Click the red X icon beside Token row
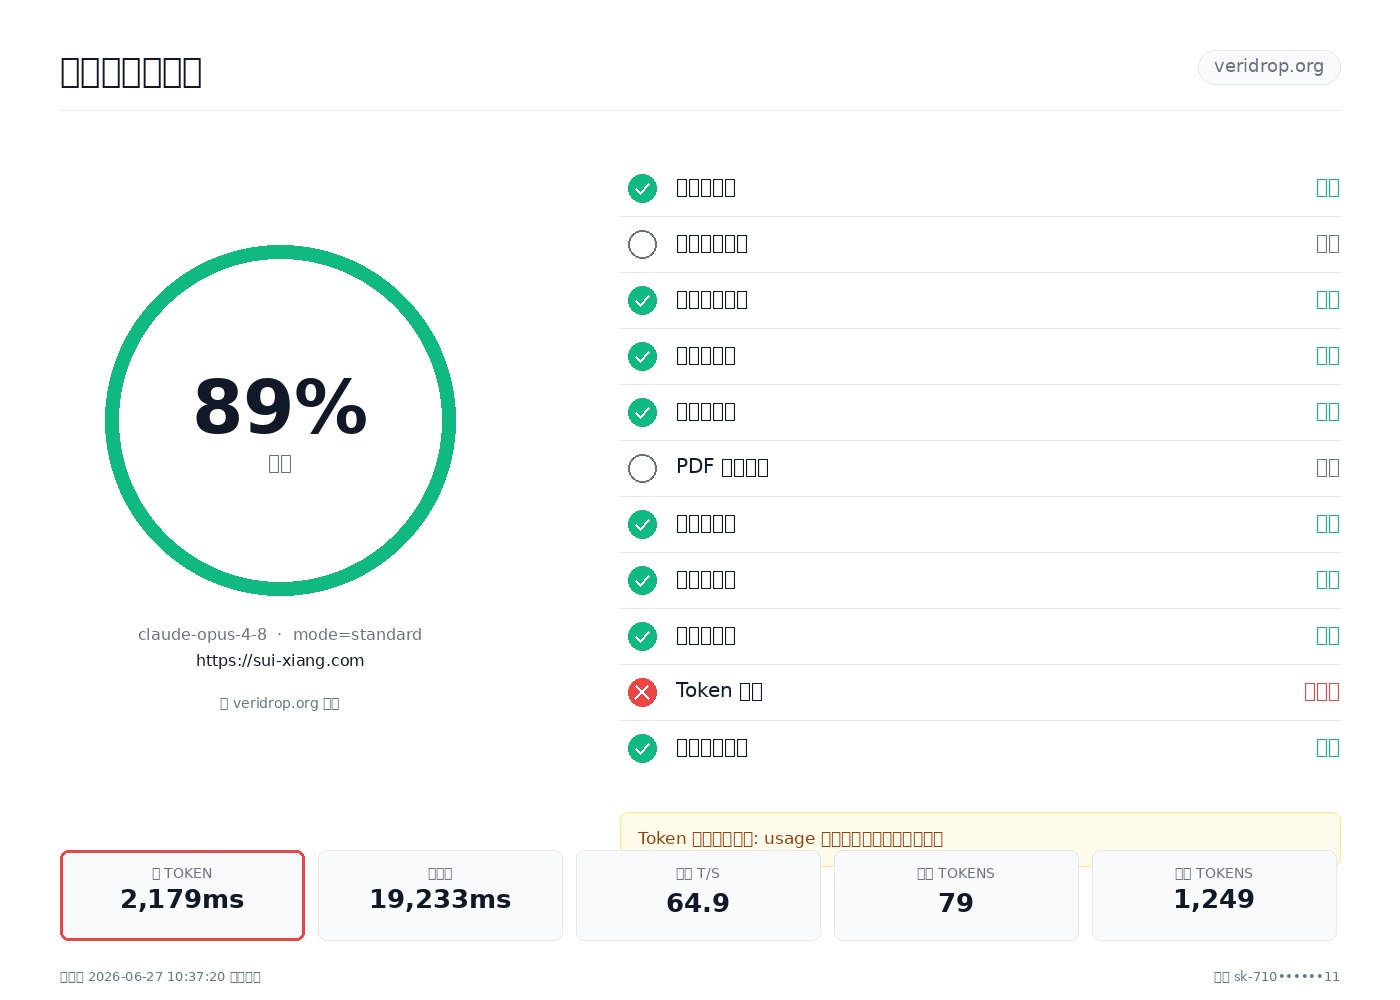Viewport: 1400px width, 1000px height. pyautogui.click(x=642, y=692)
